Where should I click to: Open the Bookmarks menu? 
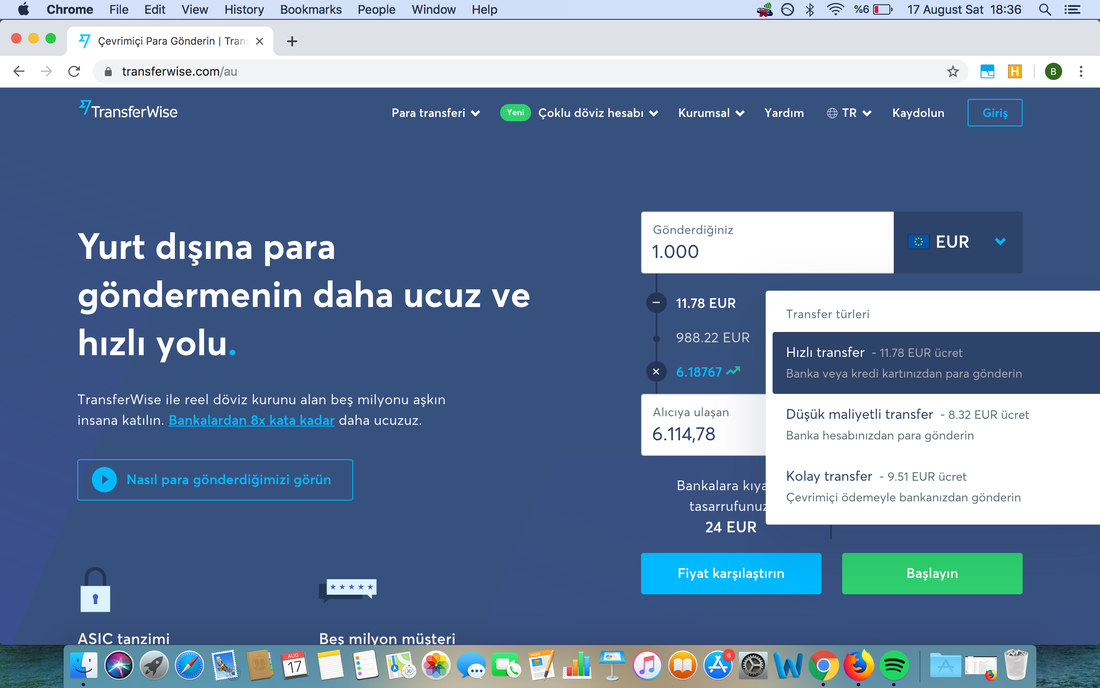pyautogui.click(x=311, y=10)
